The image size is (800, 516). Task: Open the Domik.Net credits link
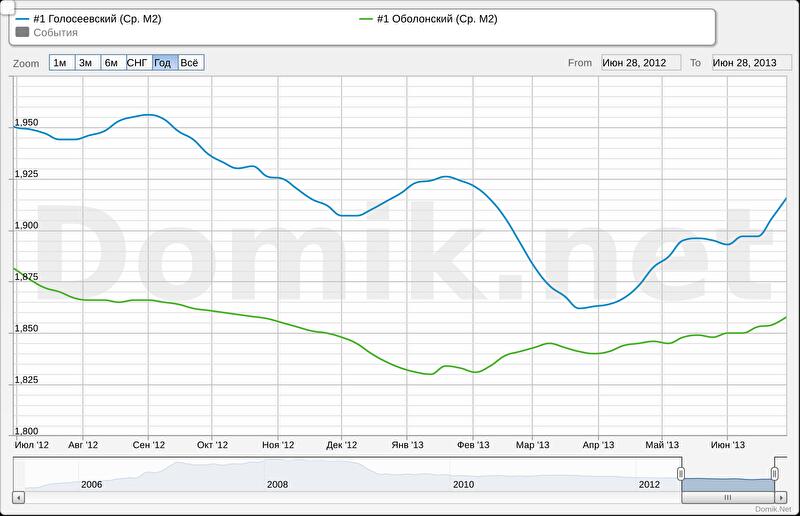point(774,510)
